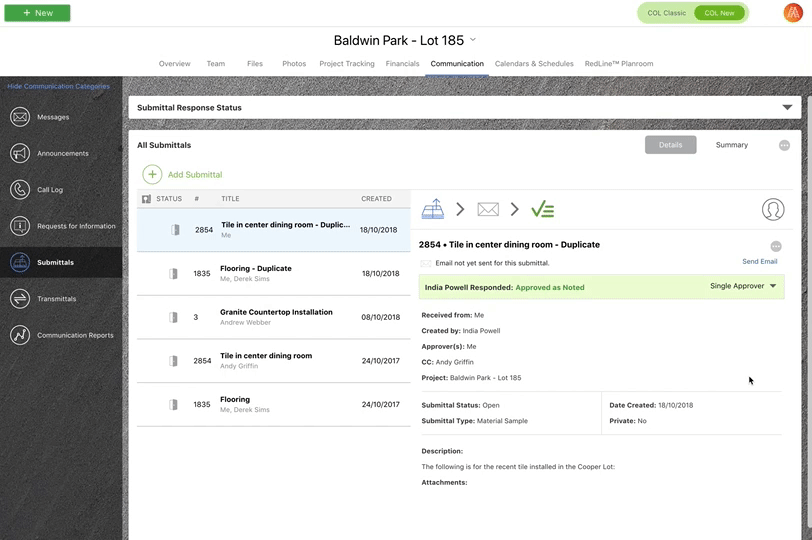Sort by the CREATED column header
The image size is (812, 540).
click(376, 199)
